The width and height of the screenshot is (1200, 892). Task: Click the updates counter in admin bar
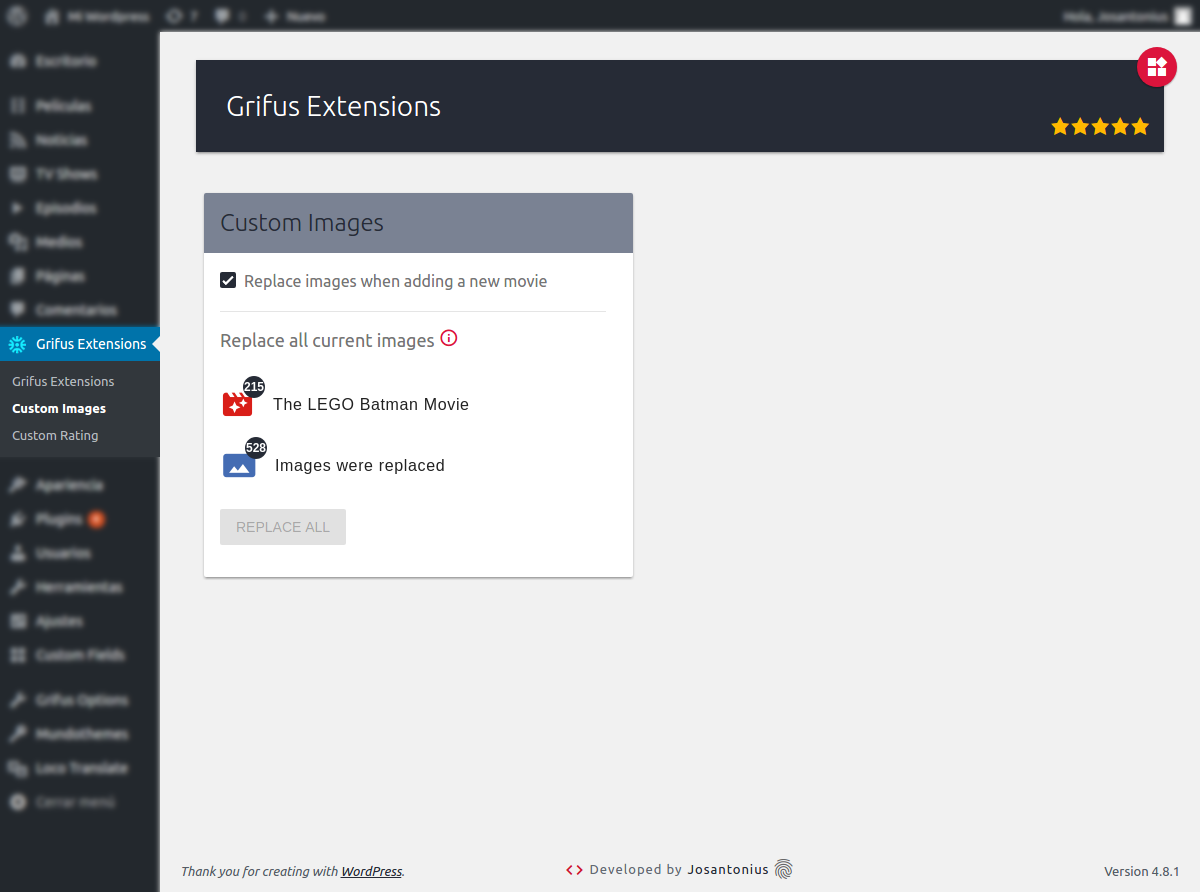click(181, 16)
